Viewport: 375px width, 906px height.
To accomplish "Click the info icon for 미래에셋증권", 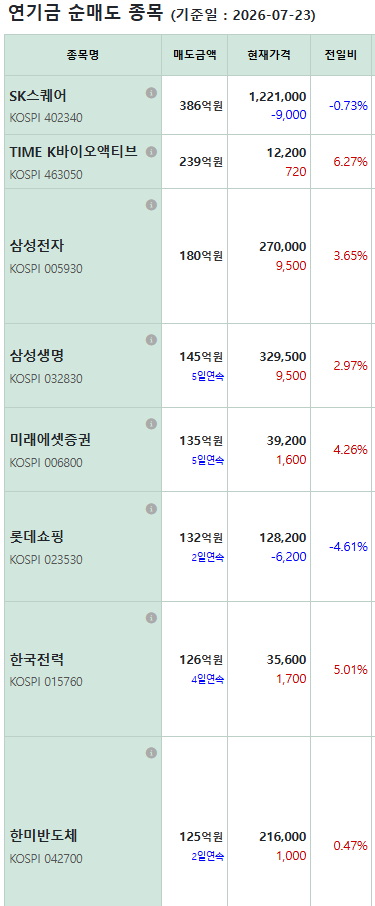I will pyautogui.click(x=151, y=424).
